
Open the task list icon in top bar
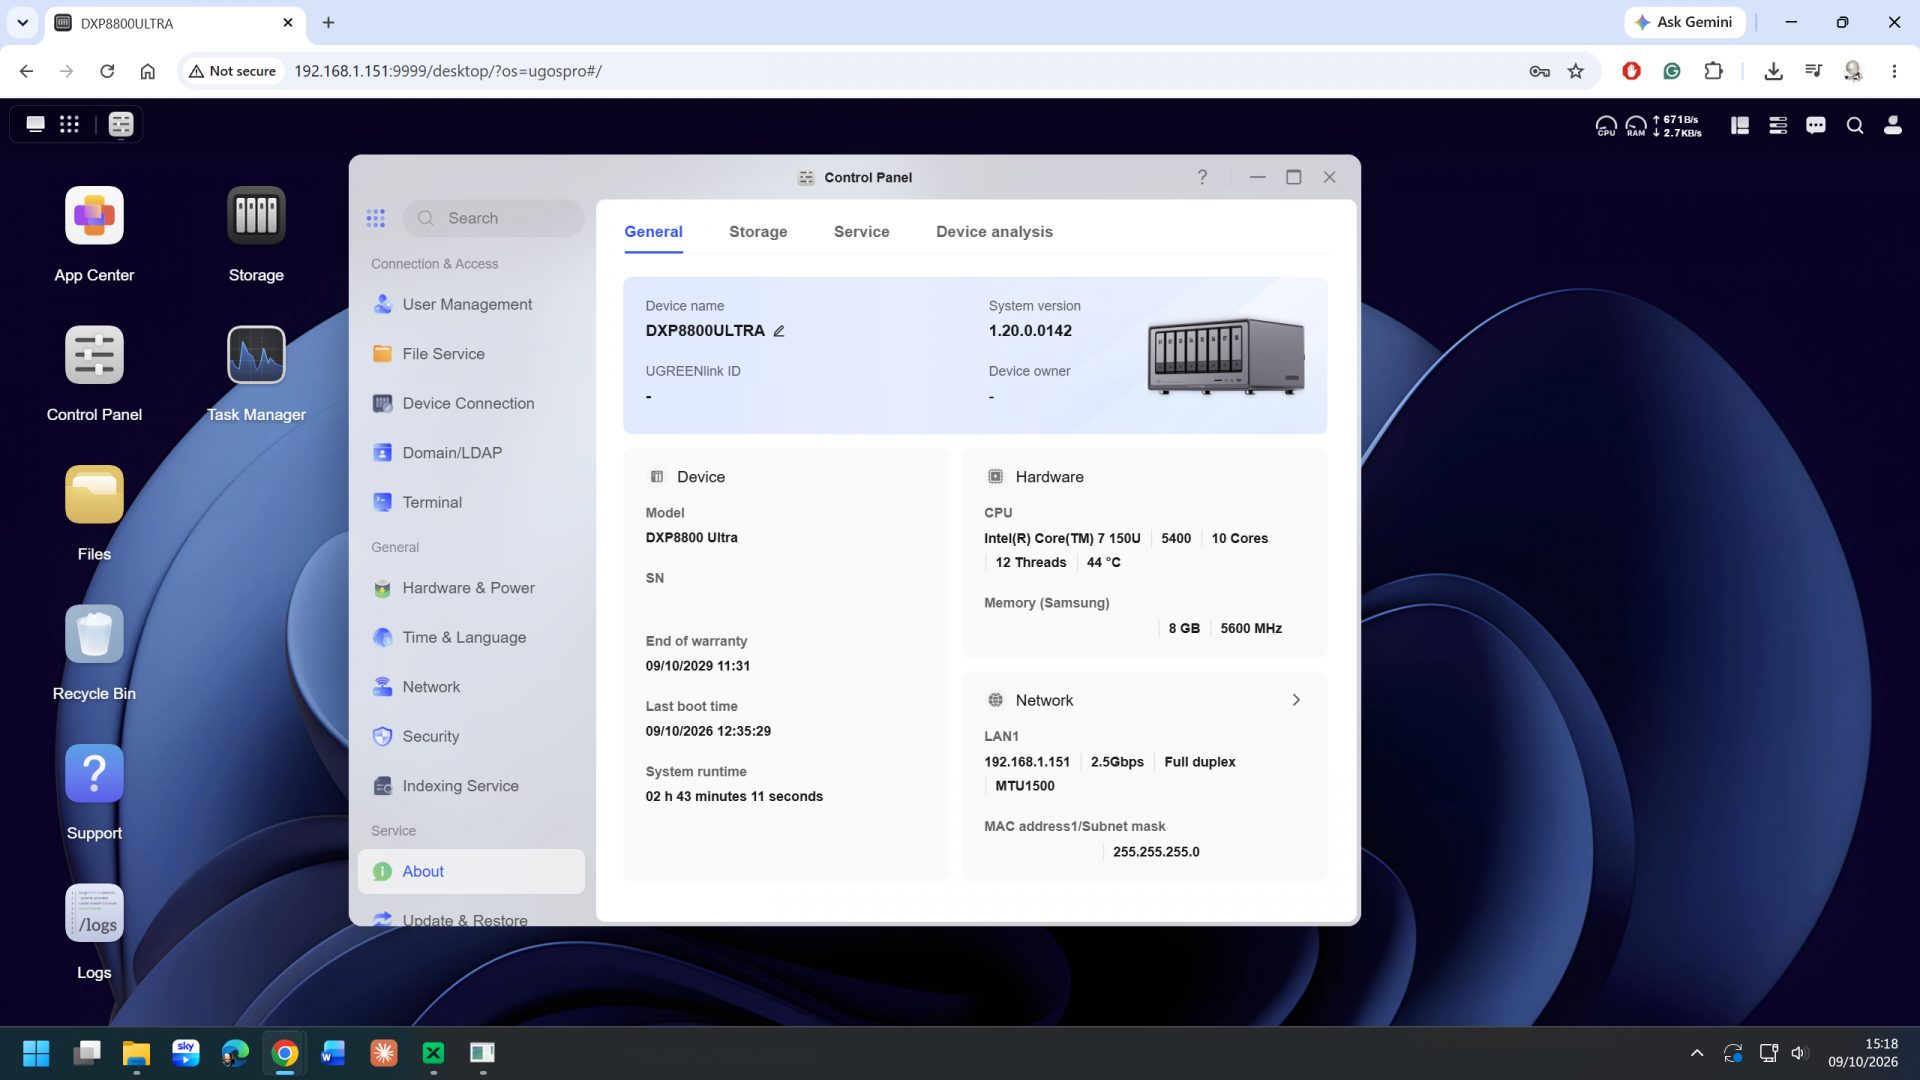click(1778, 125)
